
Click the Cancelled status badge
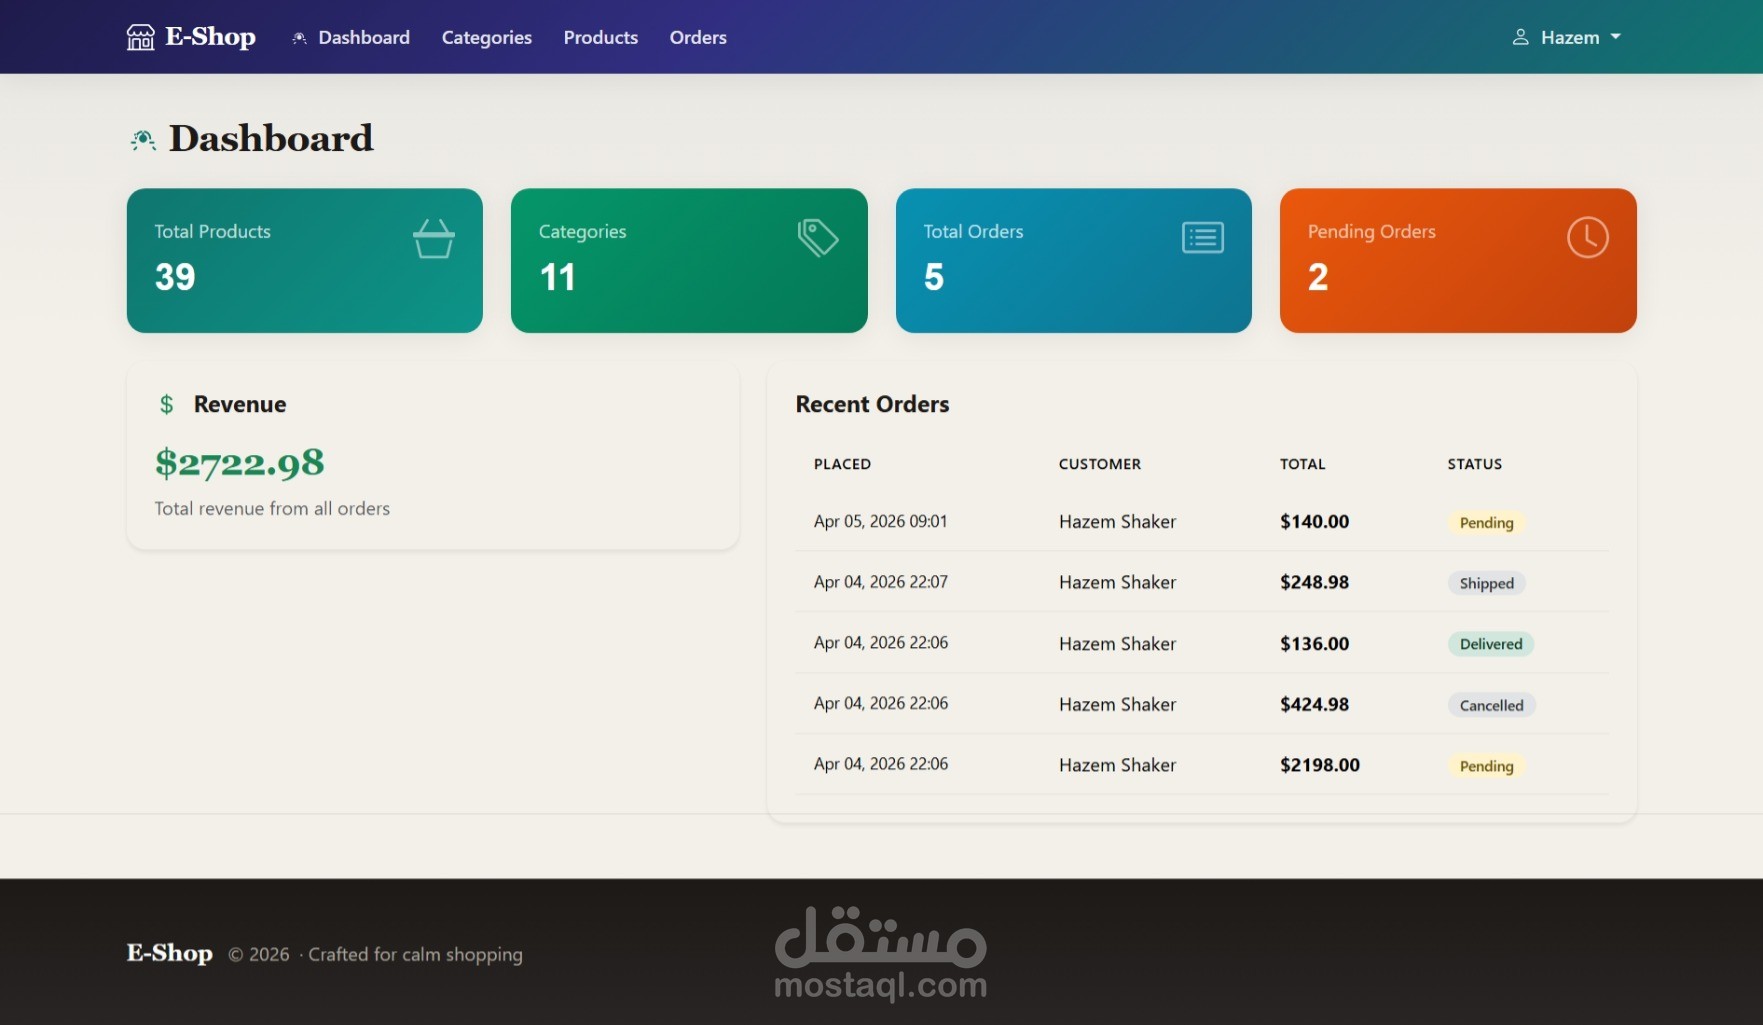(1491, 705)
